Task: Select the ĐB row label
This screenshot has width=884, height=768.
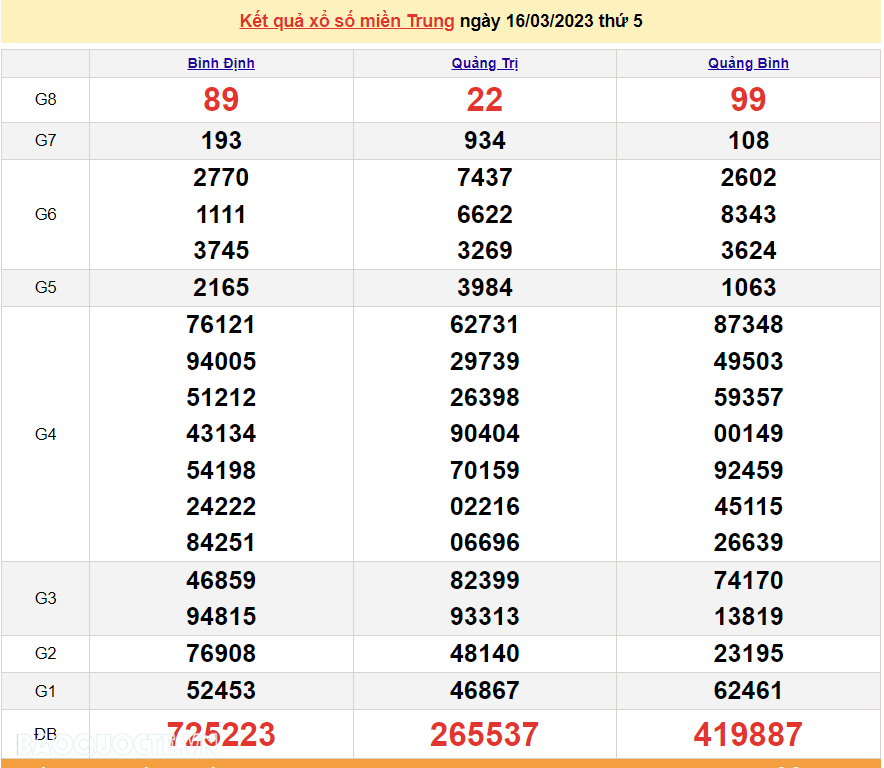Action: (x=45, y=733)
